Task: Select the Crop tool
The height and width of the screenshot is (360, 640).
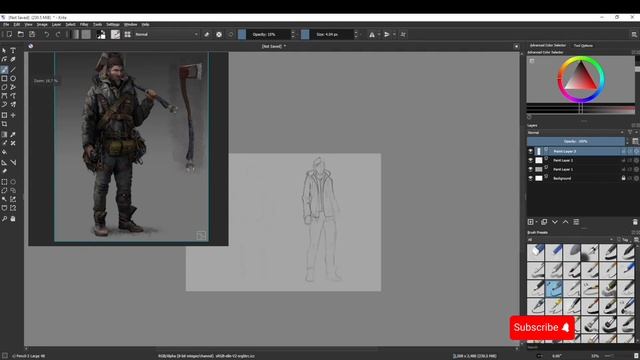Action: pos(4,124)
